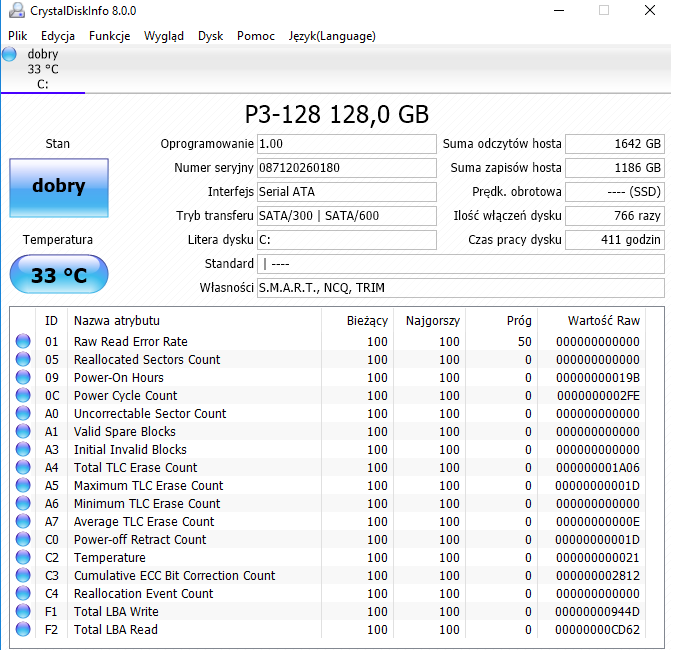Click the status orb for Total LBA Read
The width and height of the screenshot is (674, 650).
pyautogui.click(x=23, y=629)
